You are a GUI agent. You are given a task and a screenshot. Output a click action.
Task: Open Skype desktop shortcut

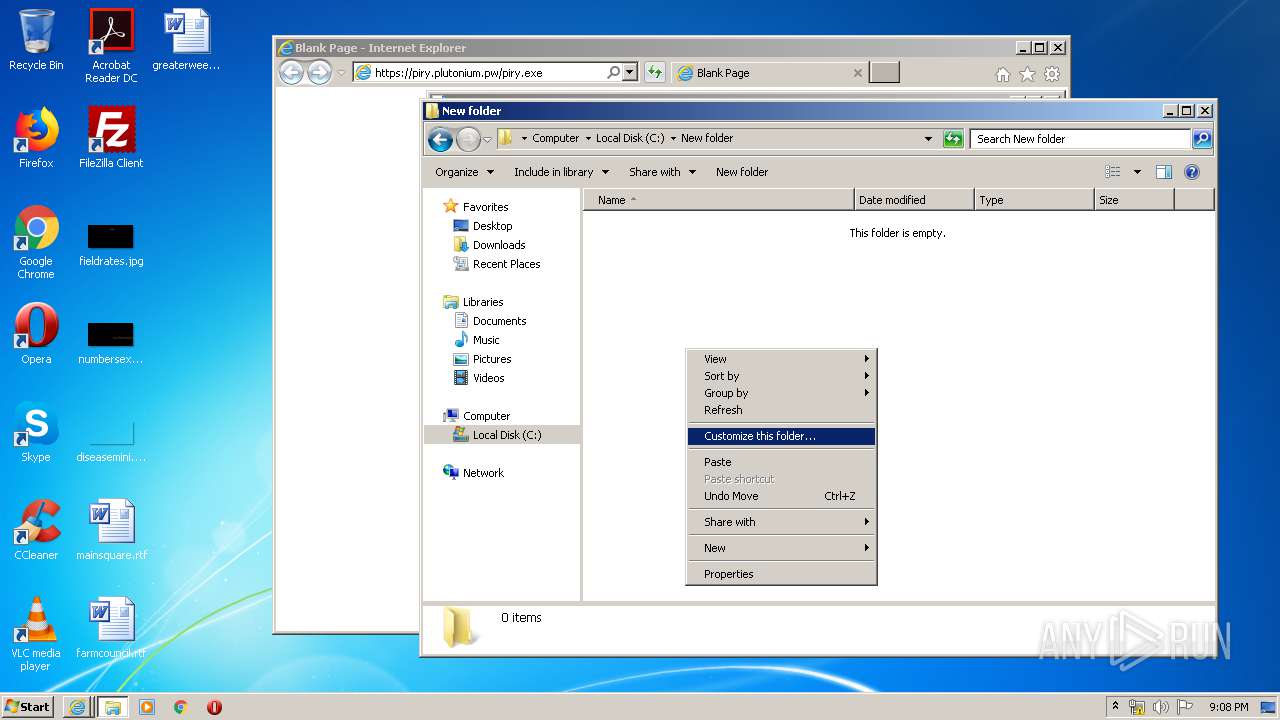click(x=36, y=432)
